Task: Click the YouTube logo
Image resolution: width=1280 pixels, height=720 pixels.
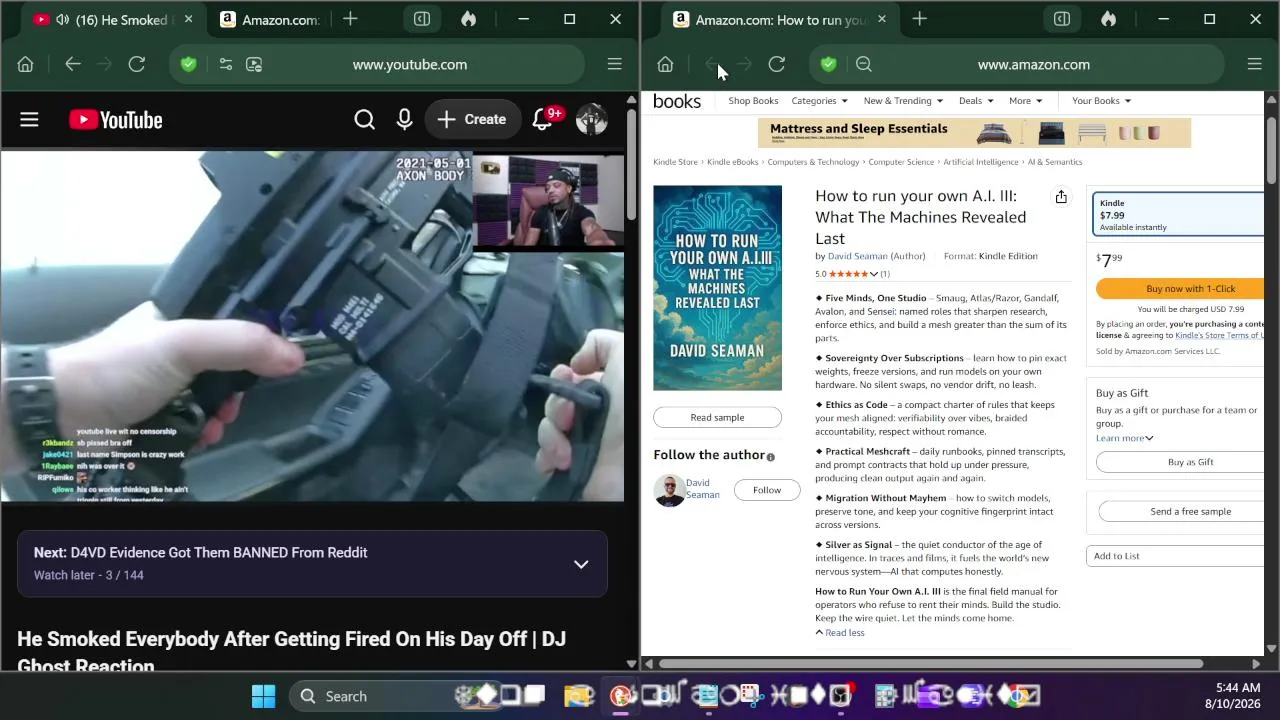Action: pyautogui.click(x=116, y=120)
